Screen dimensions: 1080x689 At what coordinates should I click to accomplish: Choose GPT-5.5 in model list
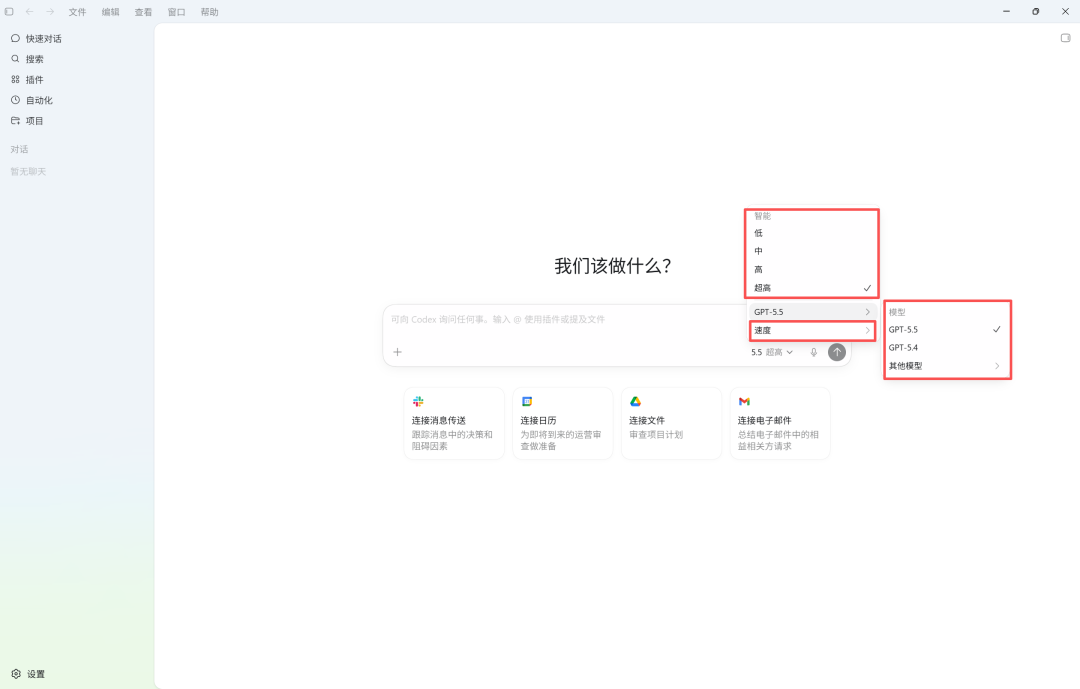tap(944, 330)
